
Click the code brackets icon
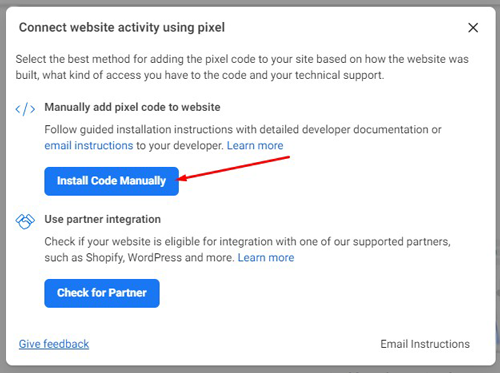(x=25, y=109)
